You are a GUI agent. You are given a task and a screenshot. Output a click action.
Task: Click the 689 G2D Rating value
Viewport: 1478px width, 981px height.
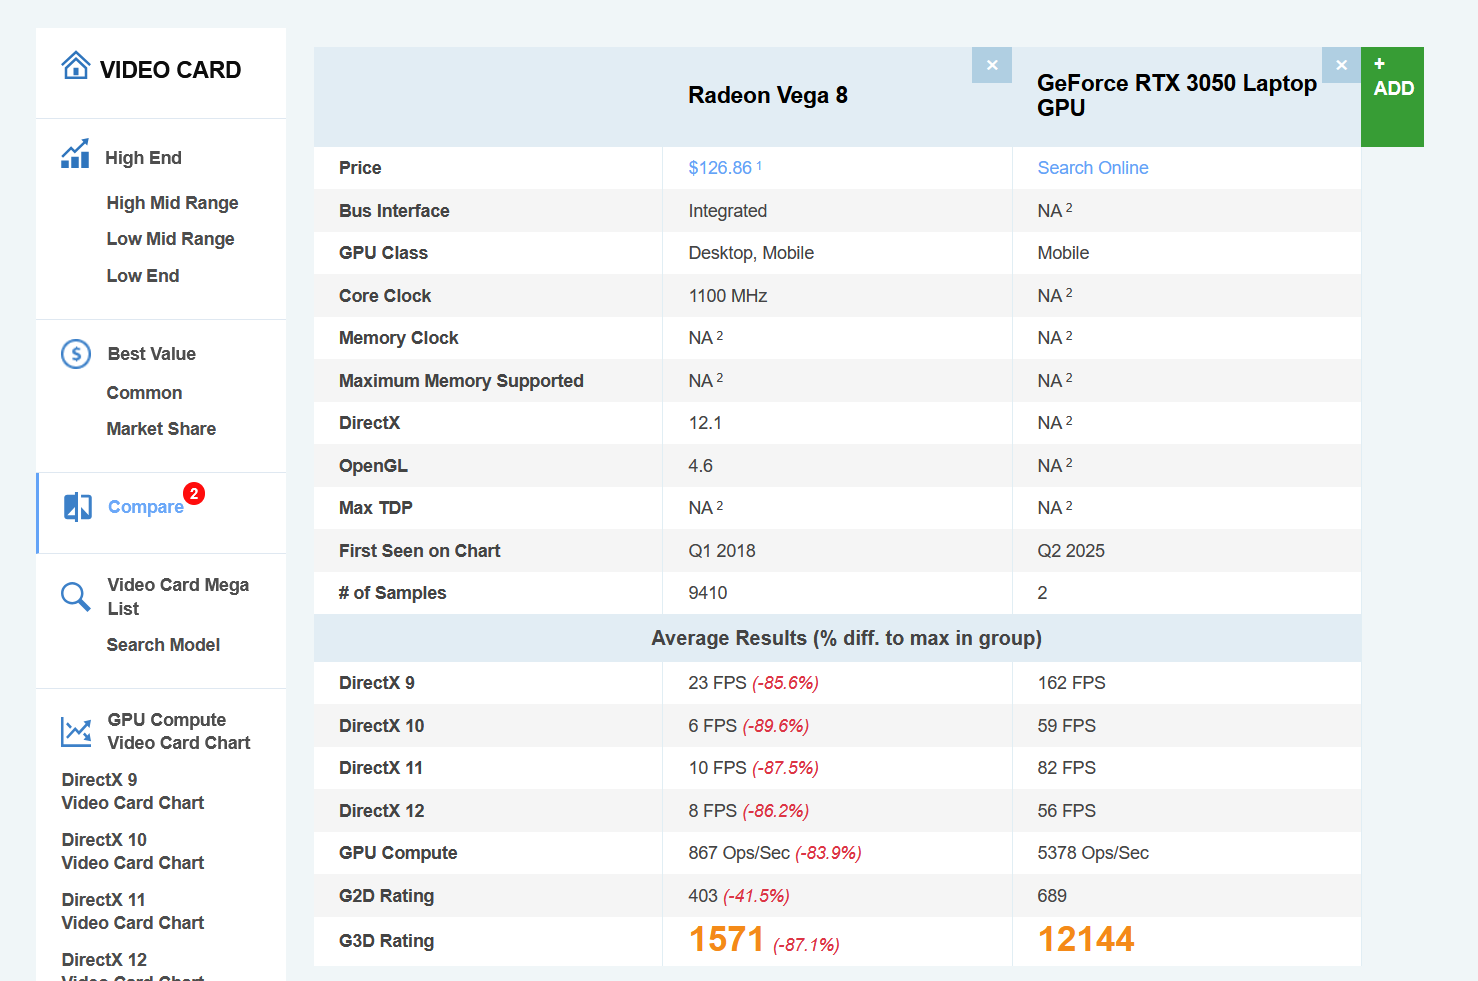point(1052,896)
